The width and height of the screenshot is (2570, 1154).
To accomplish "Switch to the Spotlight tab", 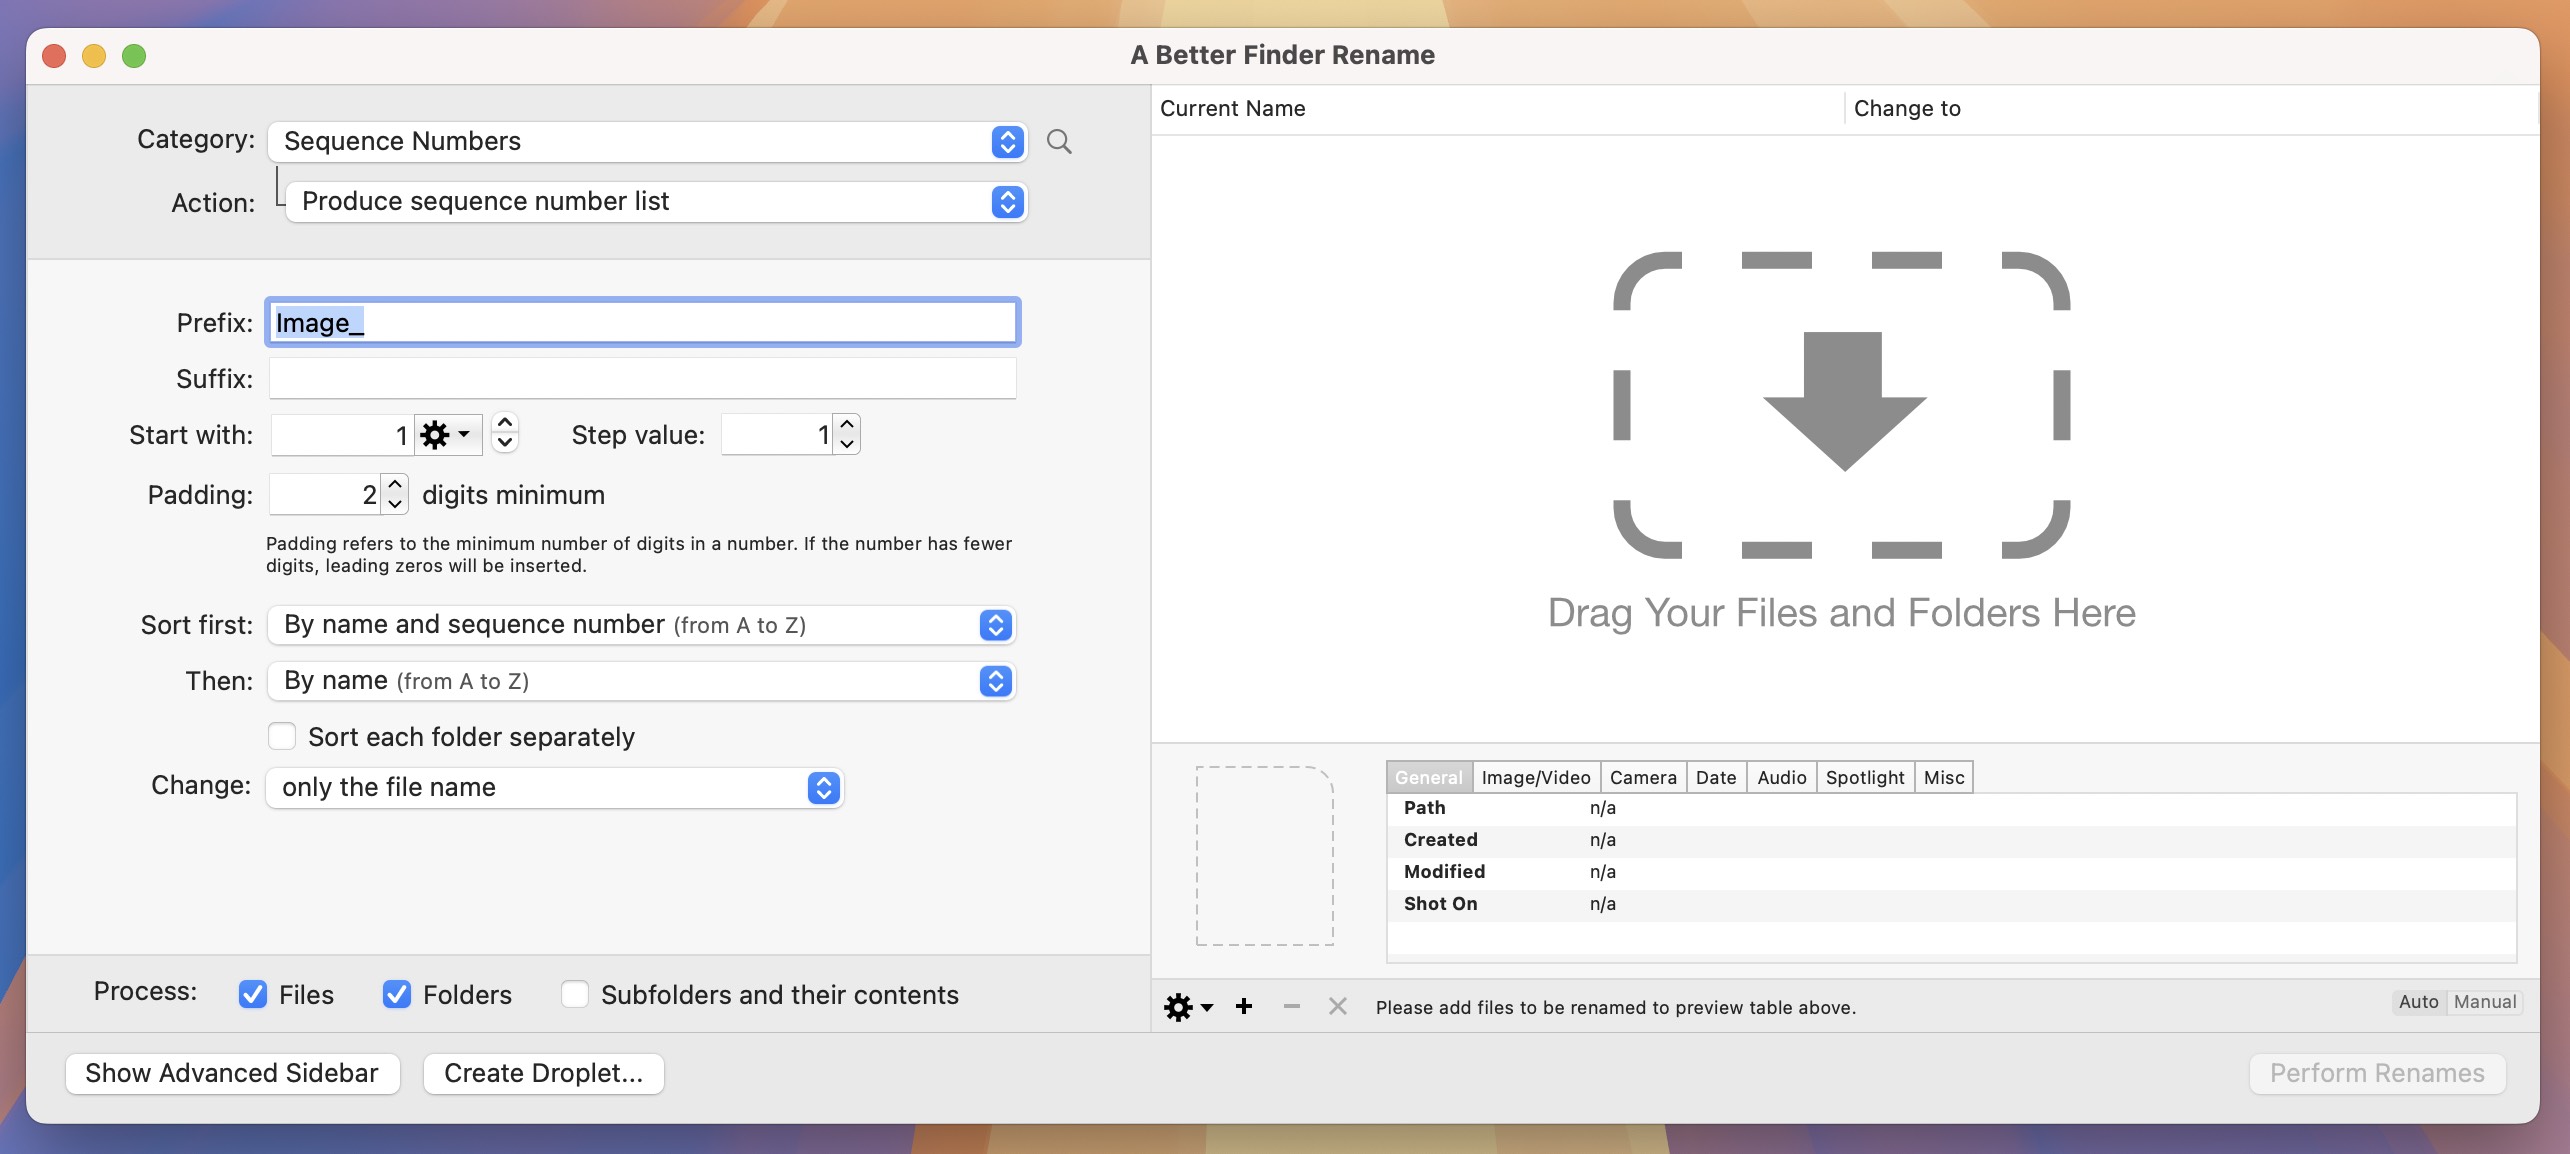I will [x=1864, y=777].
